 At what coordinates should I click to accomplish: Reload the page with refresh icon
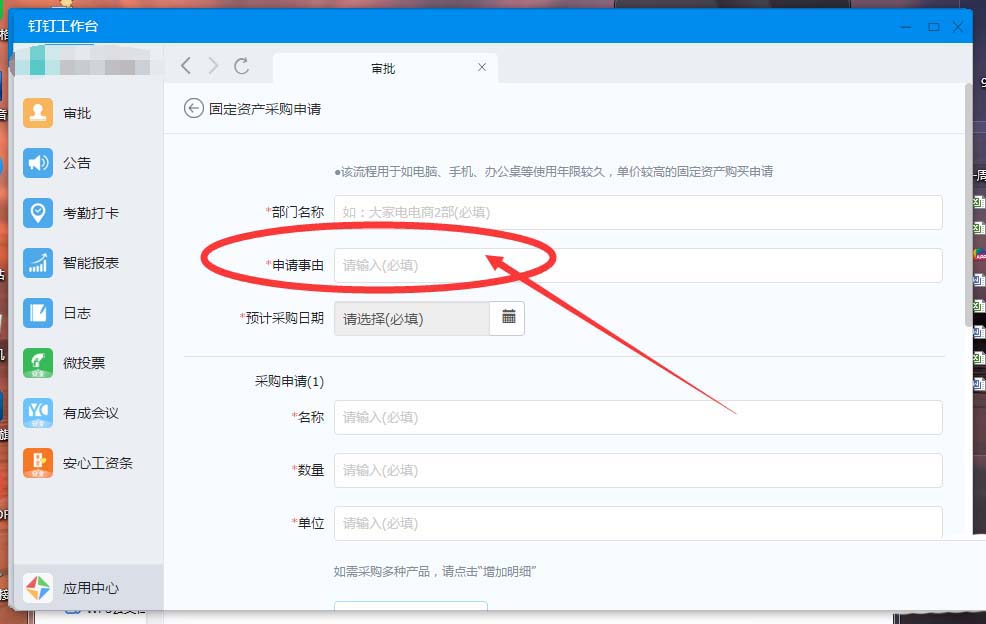[241, 65]
